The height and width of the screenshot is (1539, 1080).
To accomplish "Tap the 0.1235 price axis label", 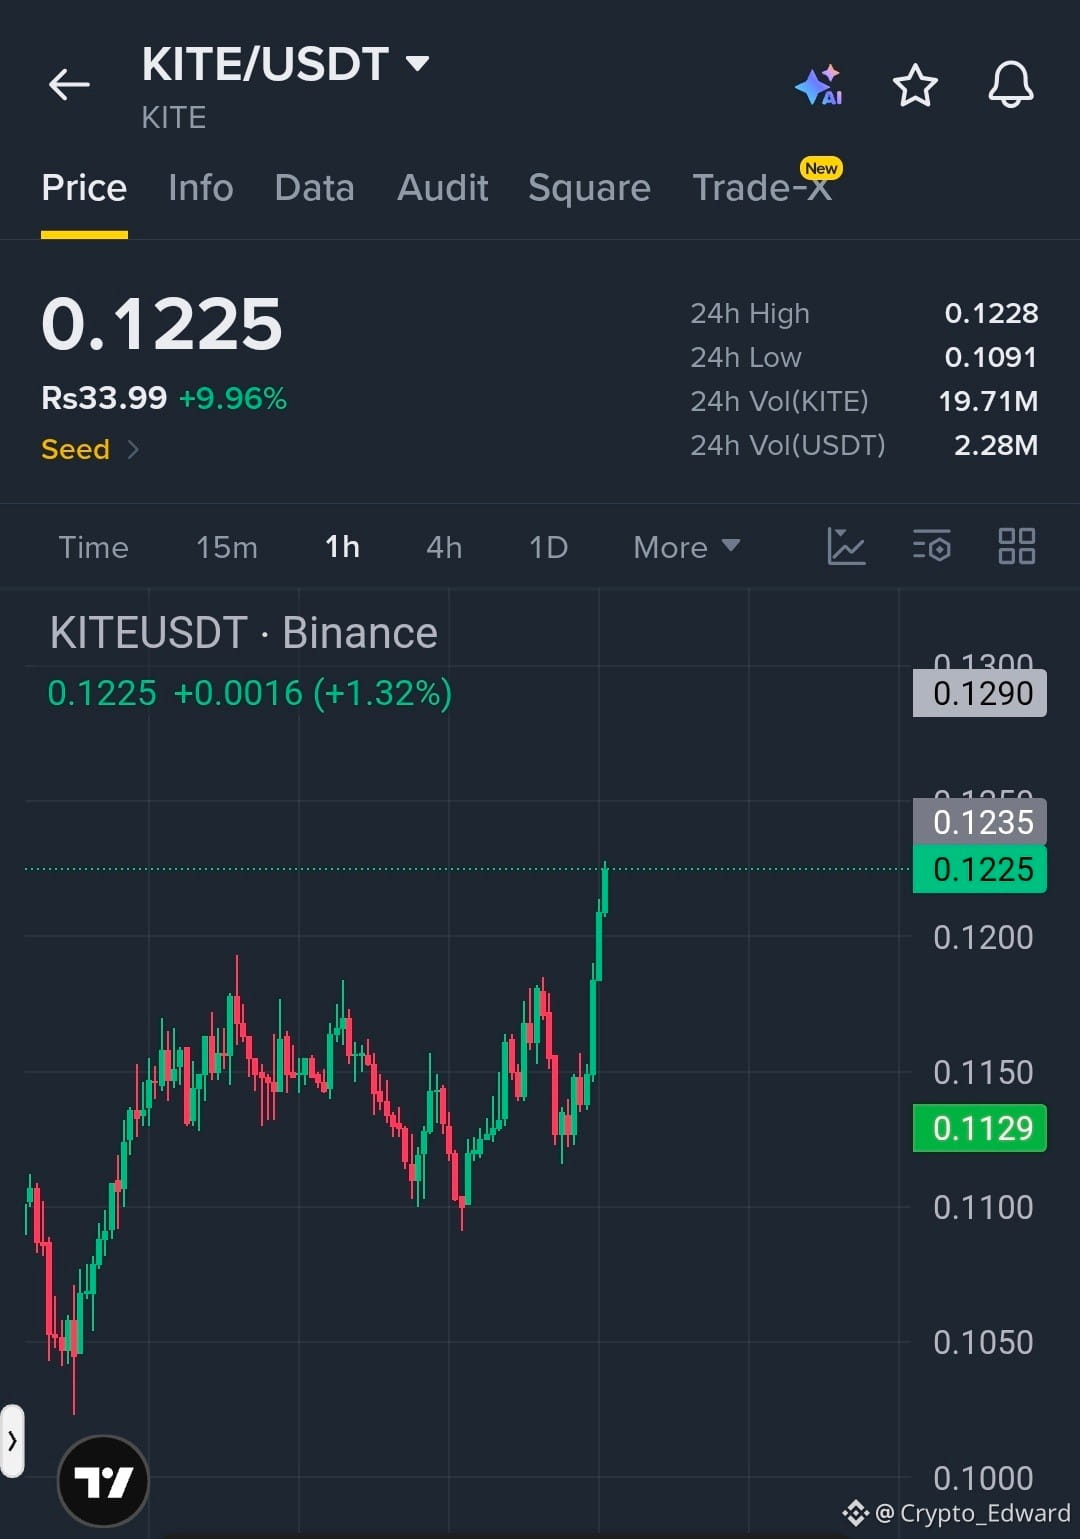I will coord(980,822).
